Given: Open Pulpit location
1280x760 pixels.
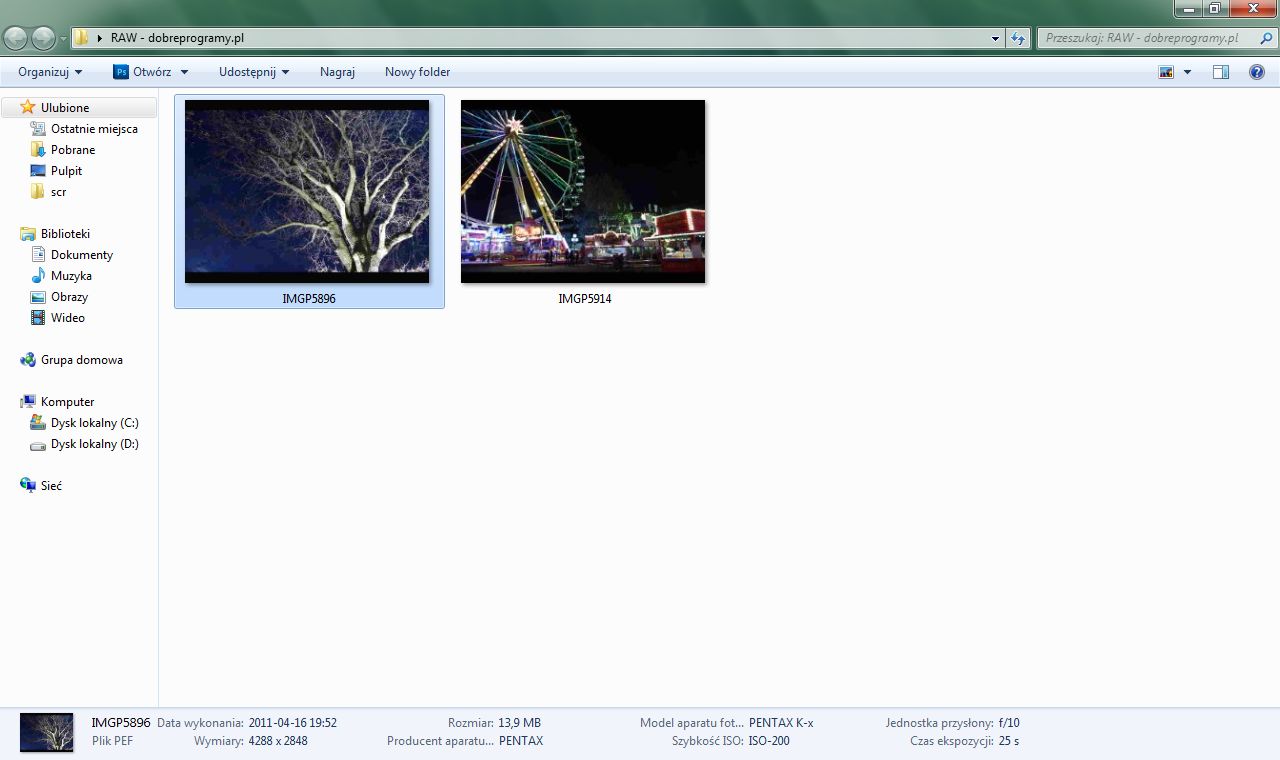Looking at the screenshot, I should pyautogui.click(x=67, y=170).
